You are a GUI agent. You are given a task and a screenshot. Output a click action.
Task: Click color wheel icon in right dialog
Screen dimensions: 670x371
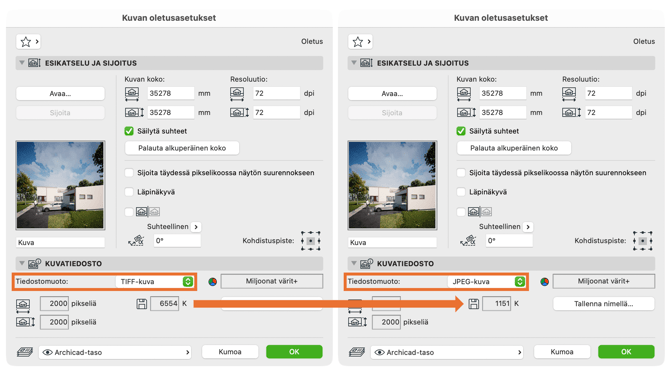click(544, 282)
